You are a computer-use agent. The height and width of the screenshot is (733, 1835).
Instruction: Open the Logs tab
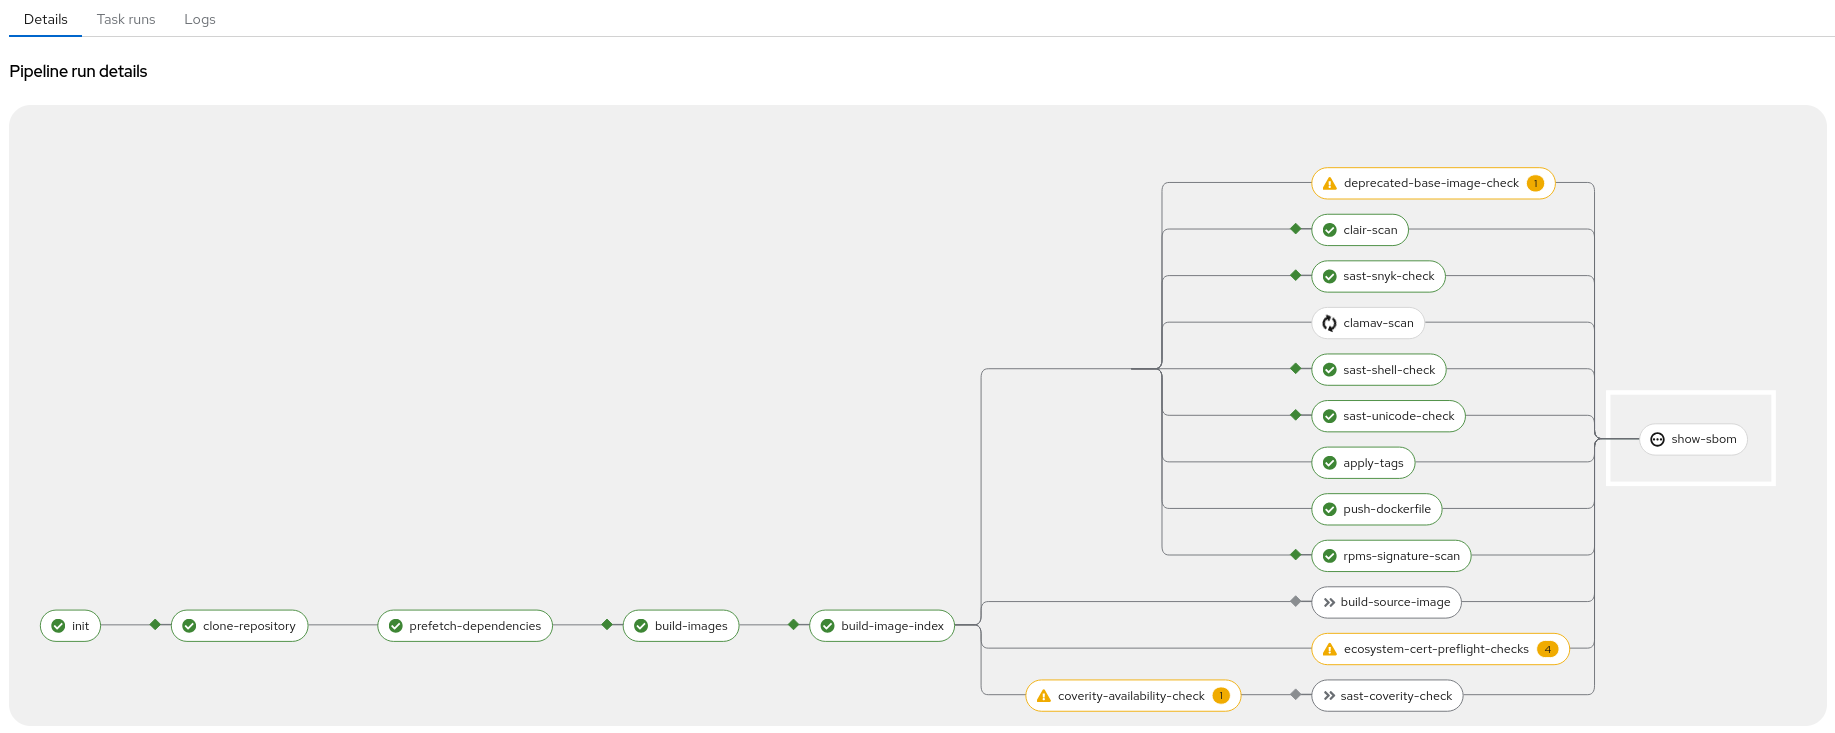click(199, 19)
